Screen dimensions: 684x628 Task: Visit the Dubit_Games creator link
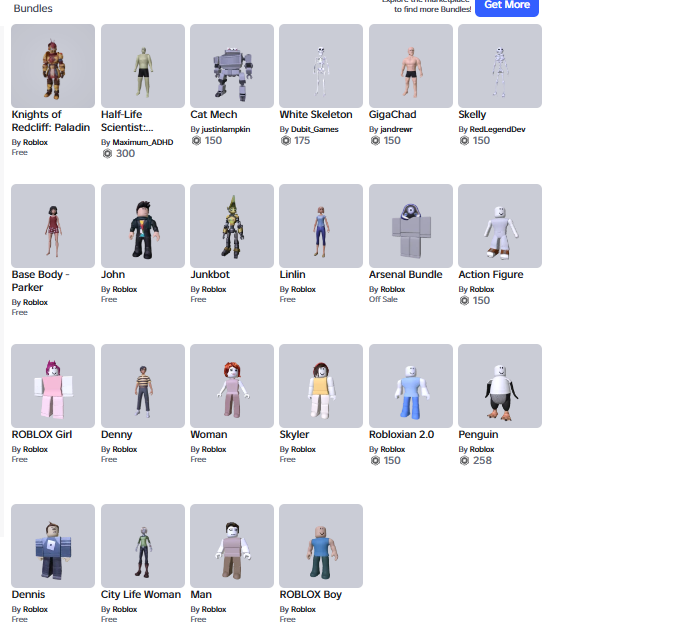pos(315,130)
